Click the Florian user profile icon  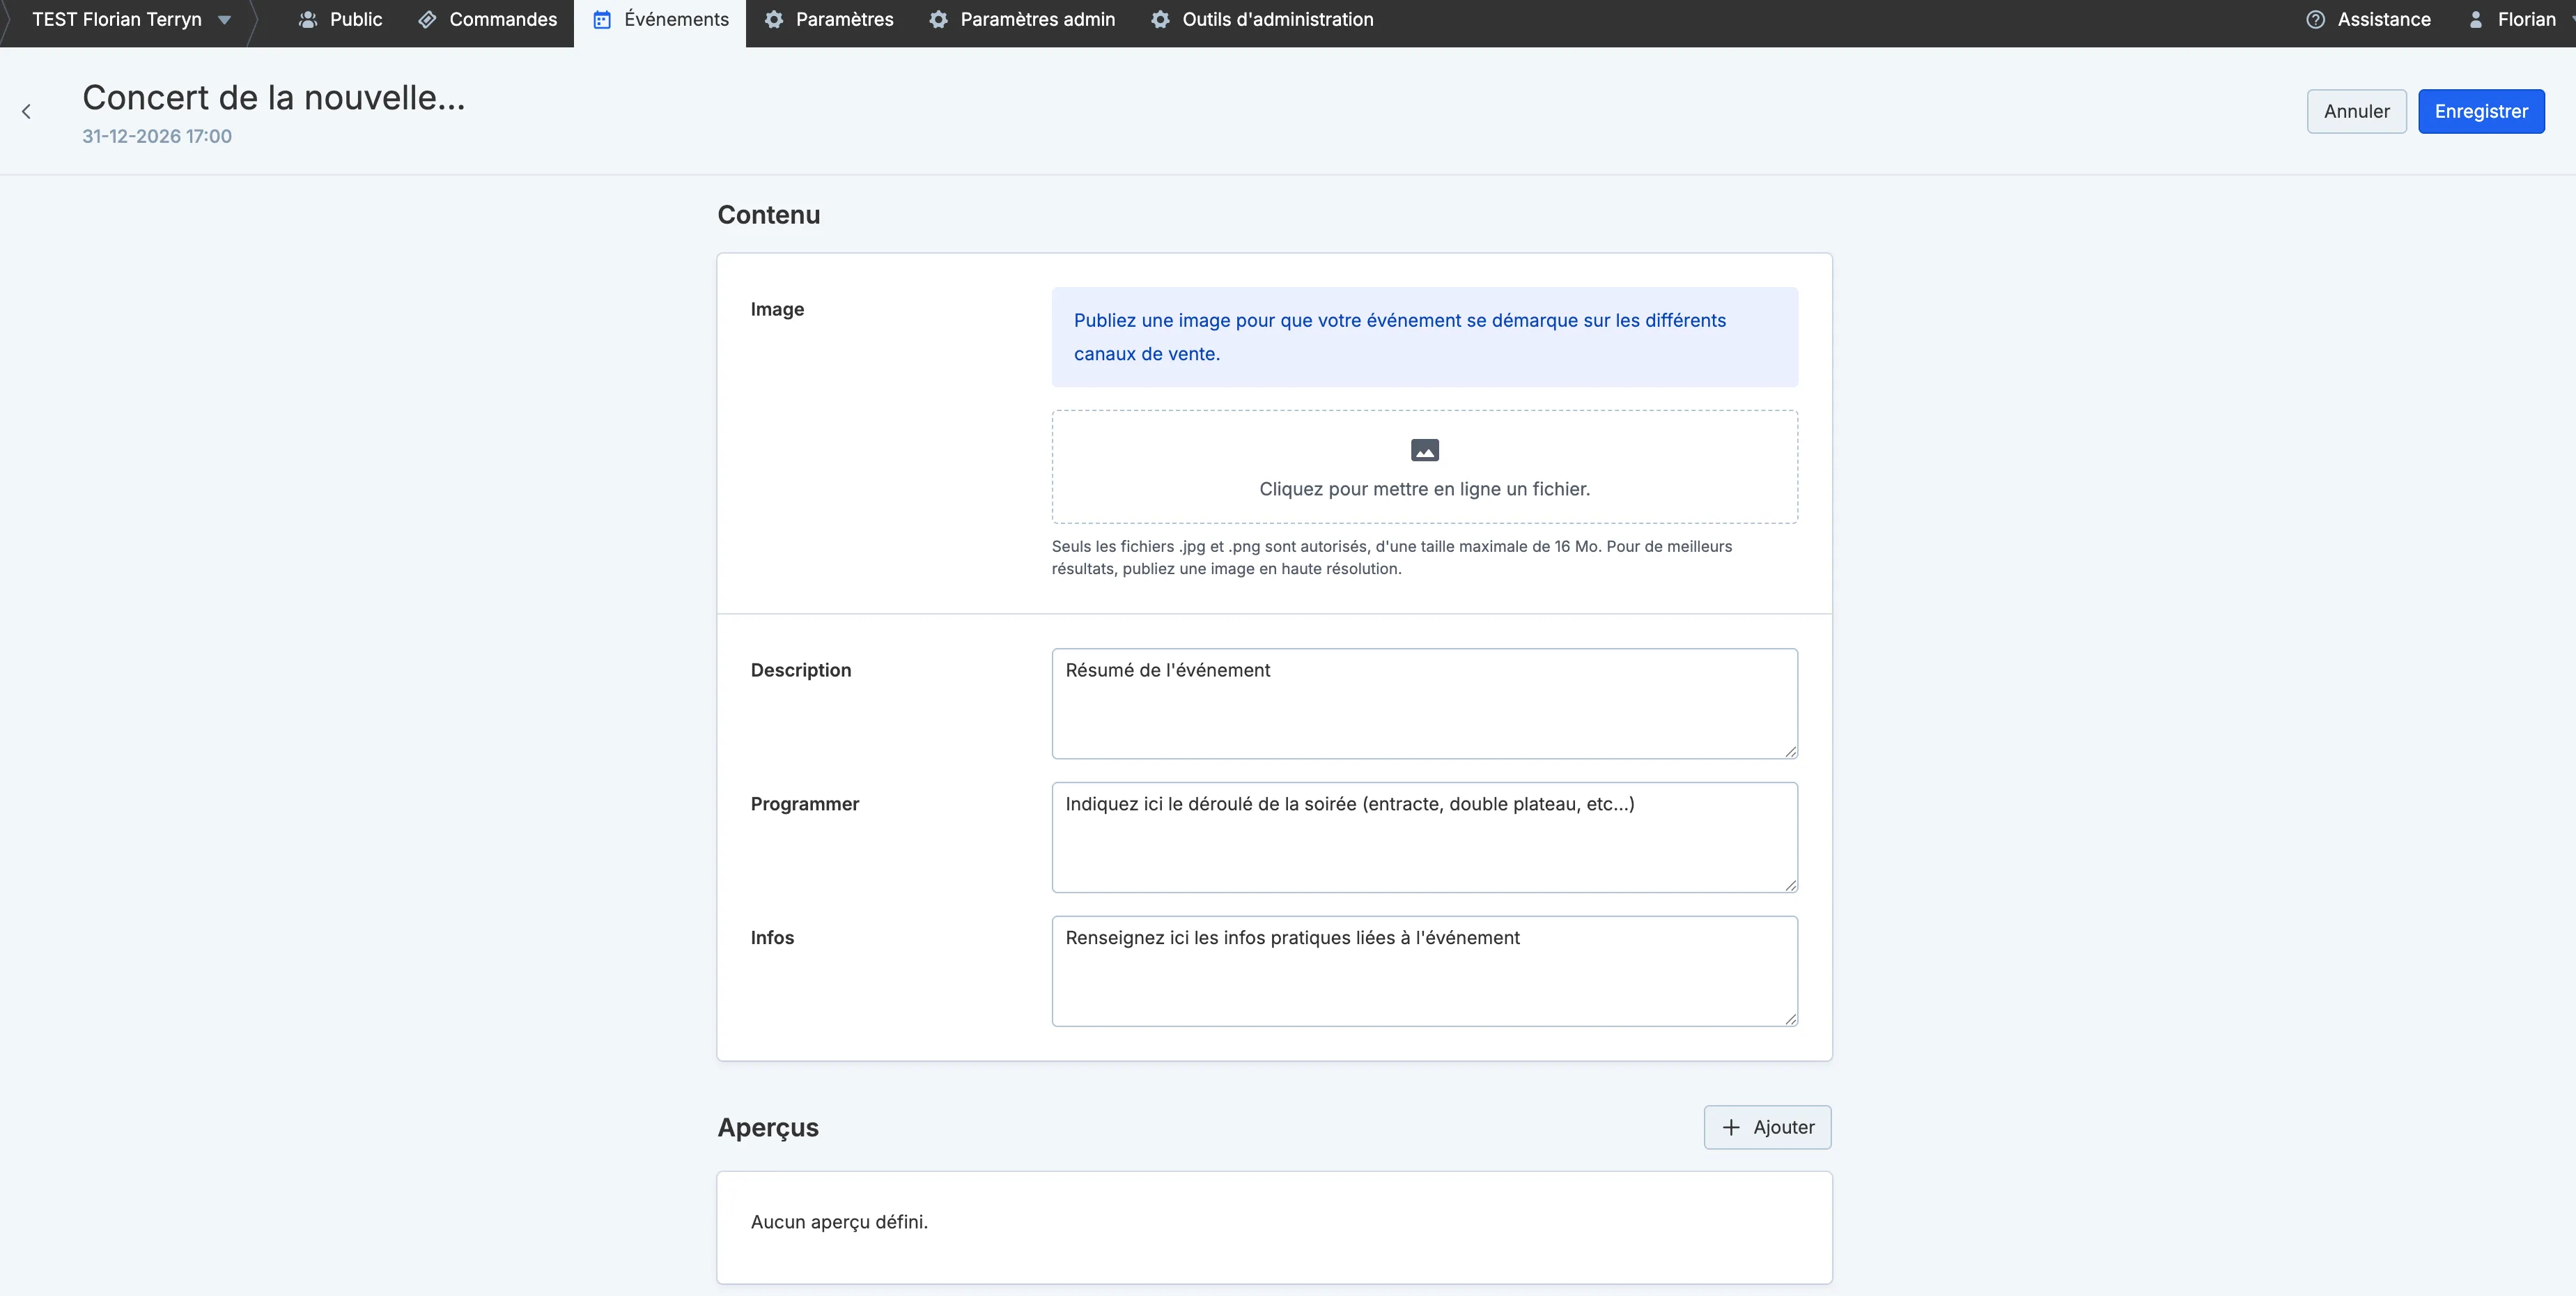[2476, 19]
